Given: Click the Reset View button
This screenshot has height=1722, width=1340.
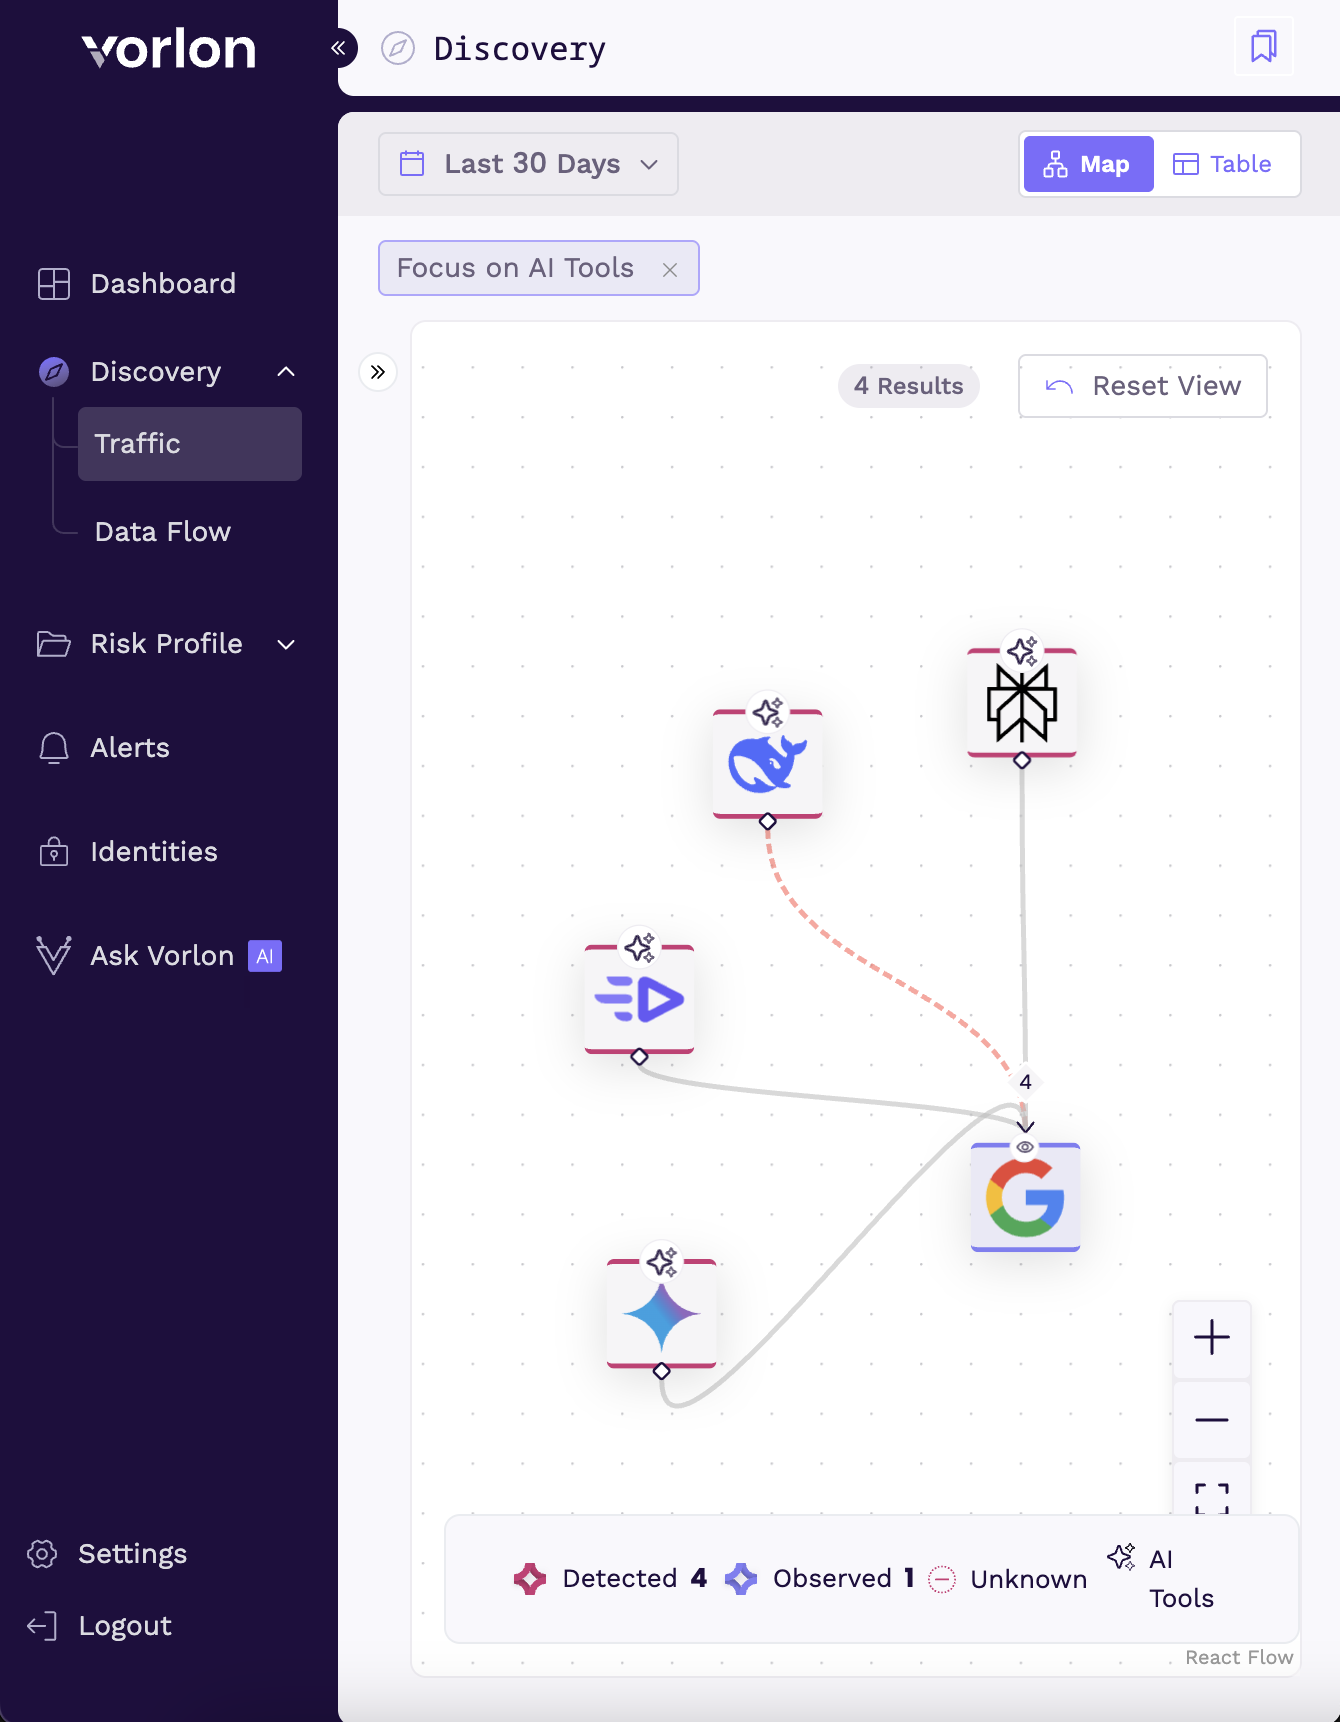Looking at the screenshot, I should [1143, 386].
